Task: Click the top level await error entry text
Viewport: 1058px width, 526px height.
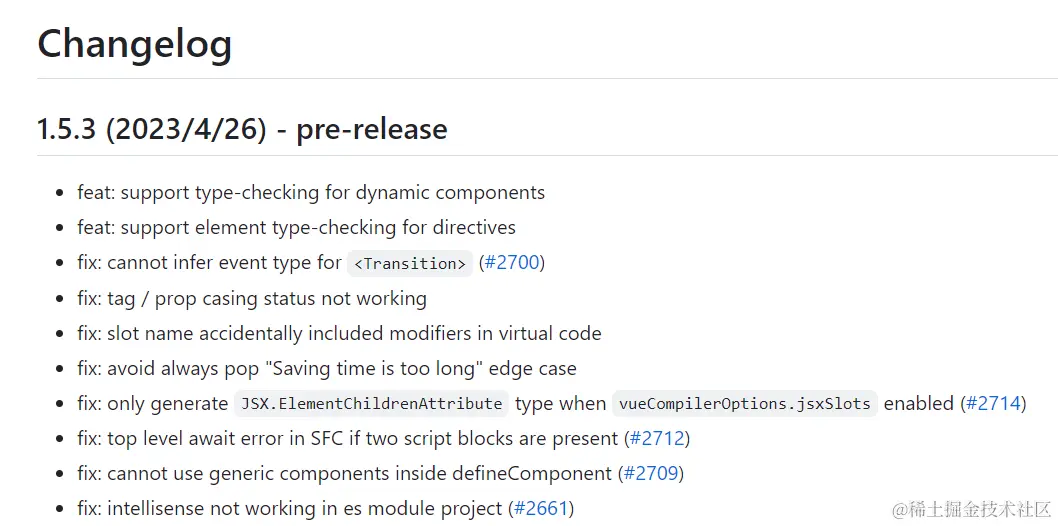Action: (x=348, y=439)
